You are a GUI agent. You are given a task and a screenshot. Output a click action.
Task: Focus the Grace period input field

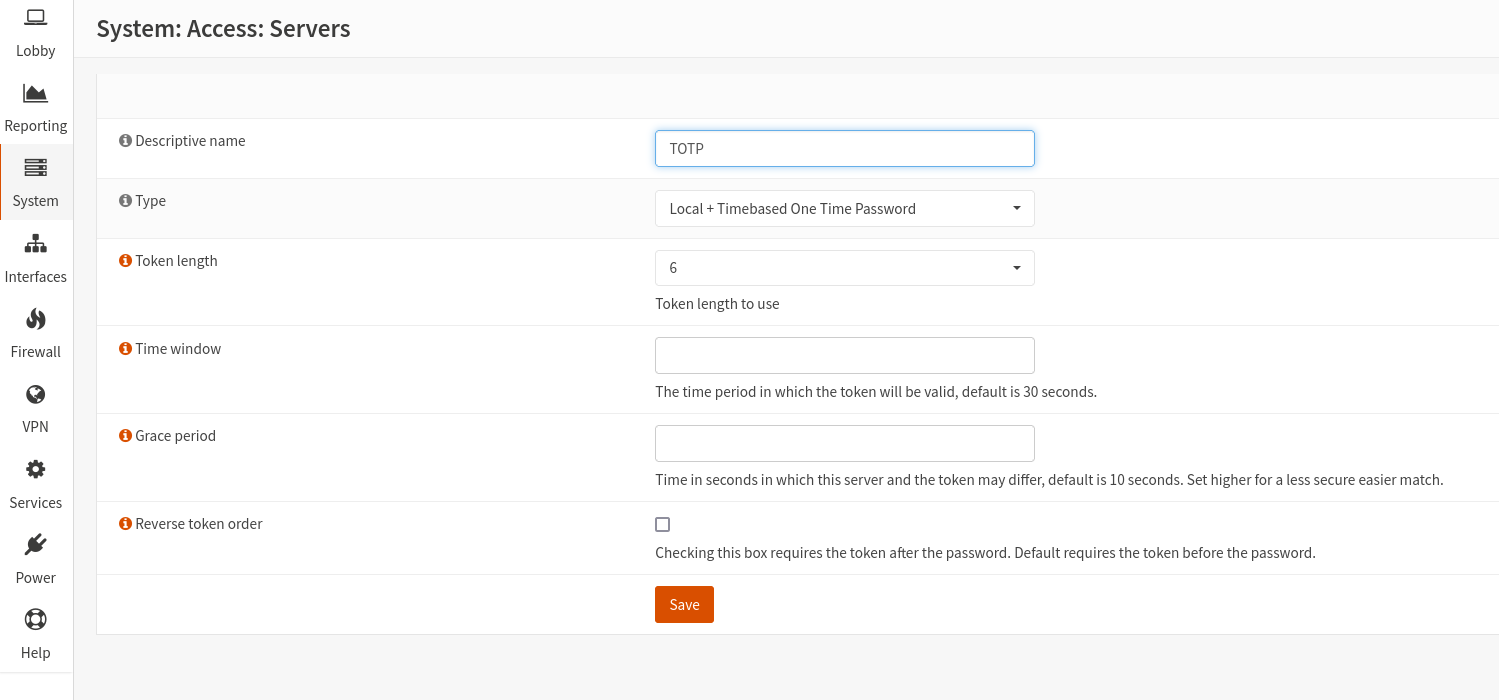(845, 443)
